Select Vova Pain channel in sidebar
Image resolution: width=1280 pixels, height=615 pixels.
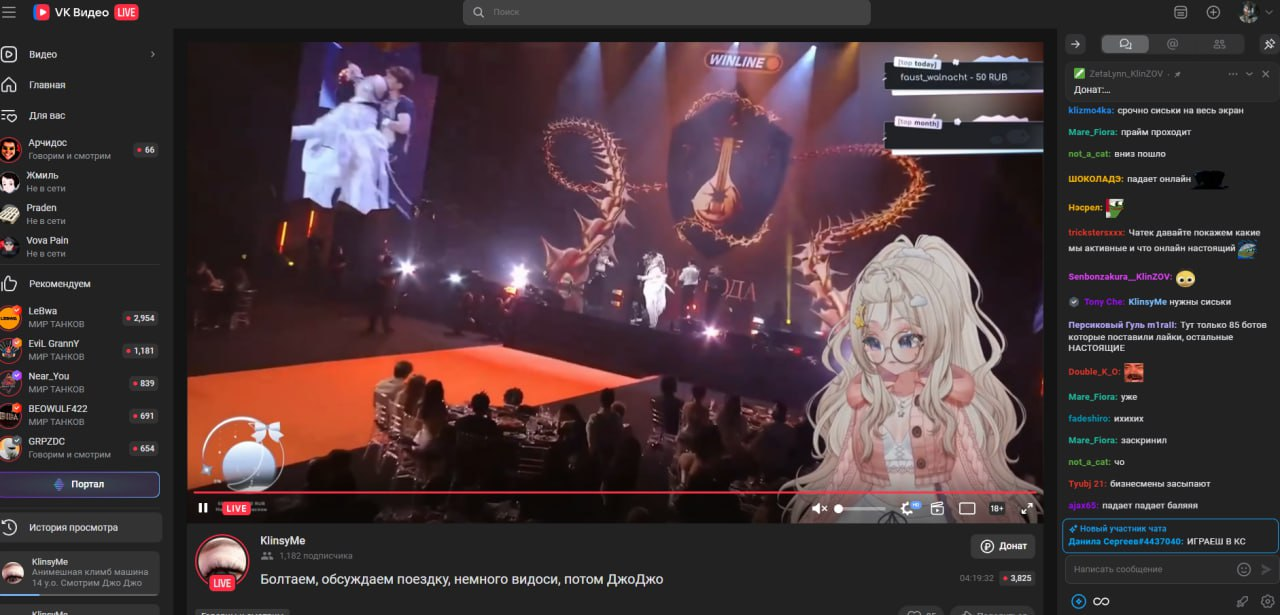(80, 246)
